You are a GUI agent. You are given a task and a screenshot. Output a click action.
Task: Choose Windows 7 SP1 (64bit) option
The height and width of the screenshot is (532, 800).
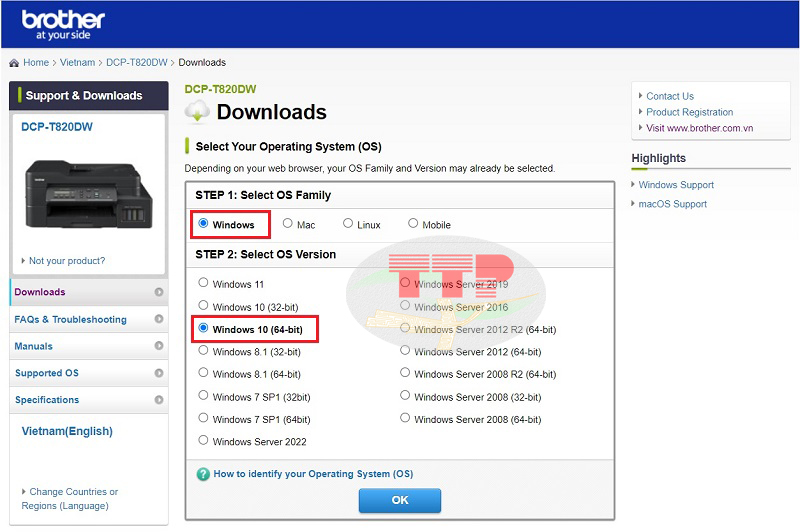pyautogui.click(x=203, y=418)
